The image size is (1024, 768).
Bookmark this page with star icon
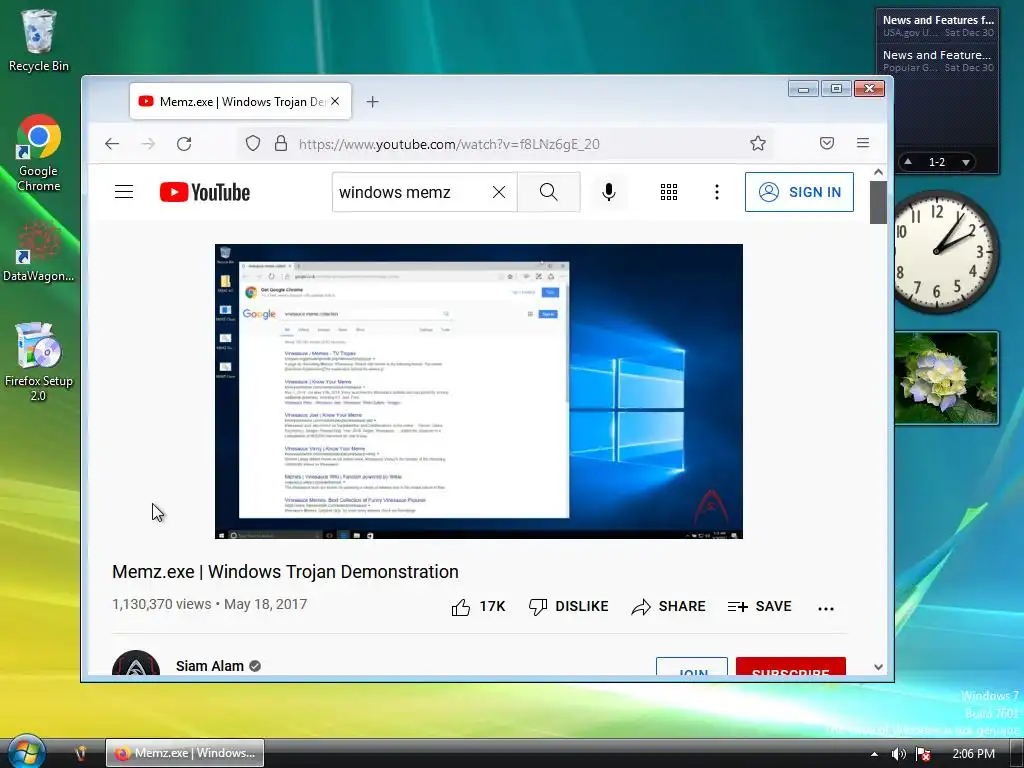758,144
